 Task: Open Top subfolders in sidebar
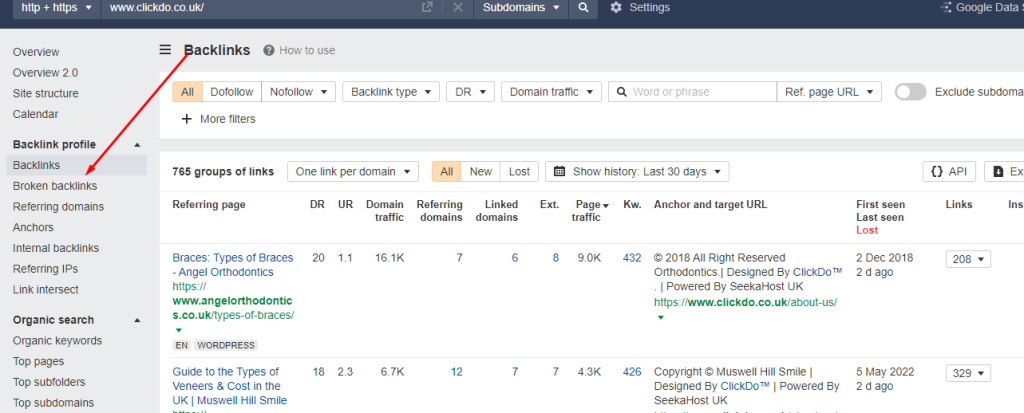coord(49,382)
